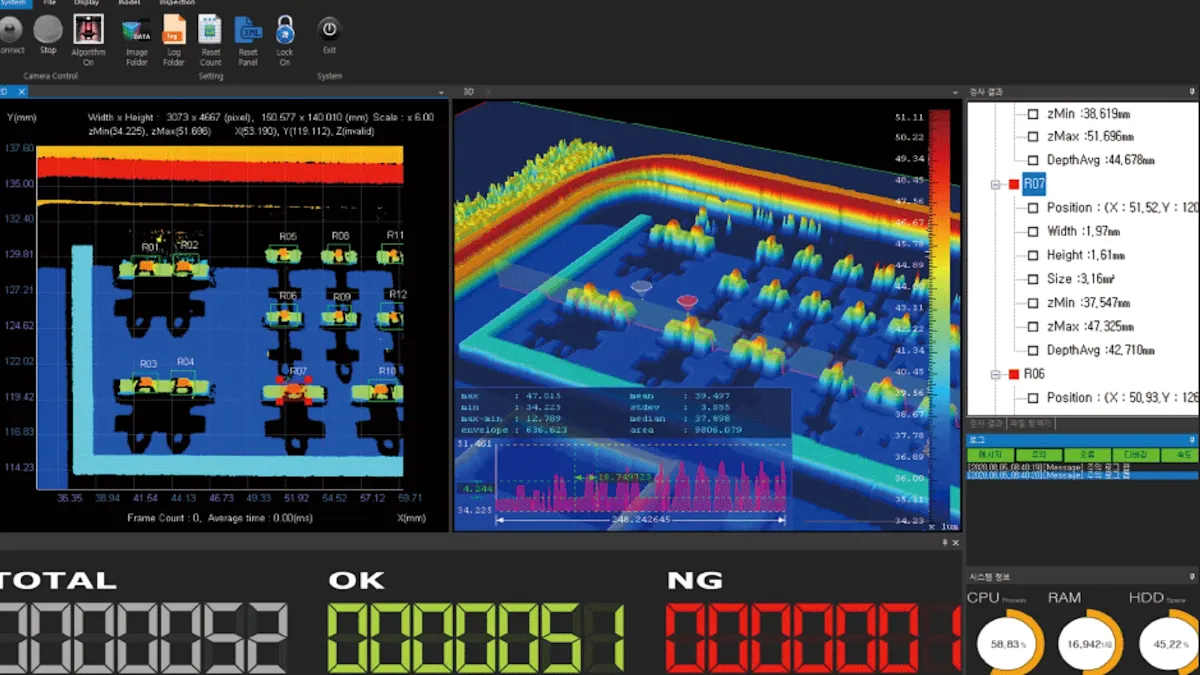Viewport: 1200px width, 675px height.
Task: Check the zMin 38,619mm box
Action: [x=1034, y=113]
